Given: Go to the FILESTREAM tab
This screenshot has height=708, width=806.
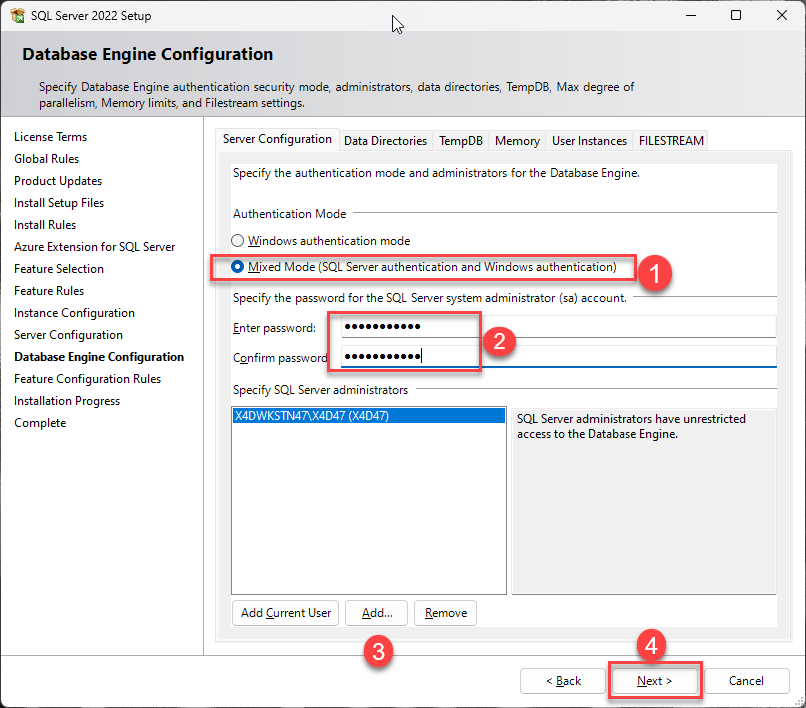Looking at the screenshot, I should tap(671, 141).
